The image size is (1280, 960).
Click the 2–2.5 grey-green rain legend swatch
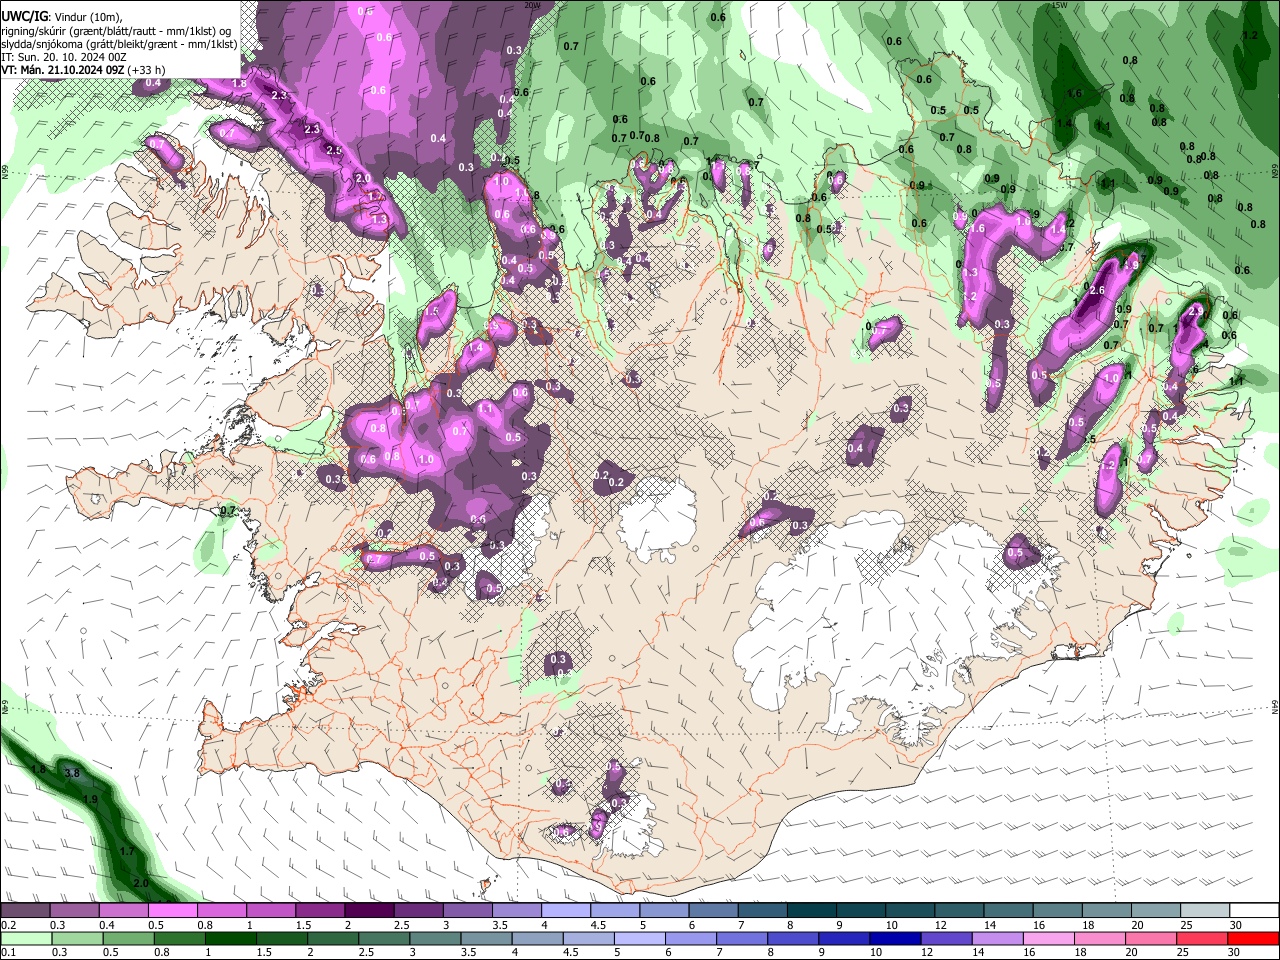click(333, 939)
